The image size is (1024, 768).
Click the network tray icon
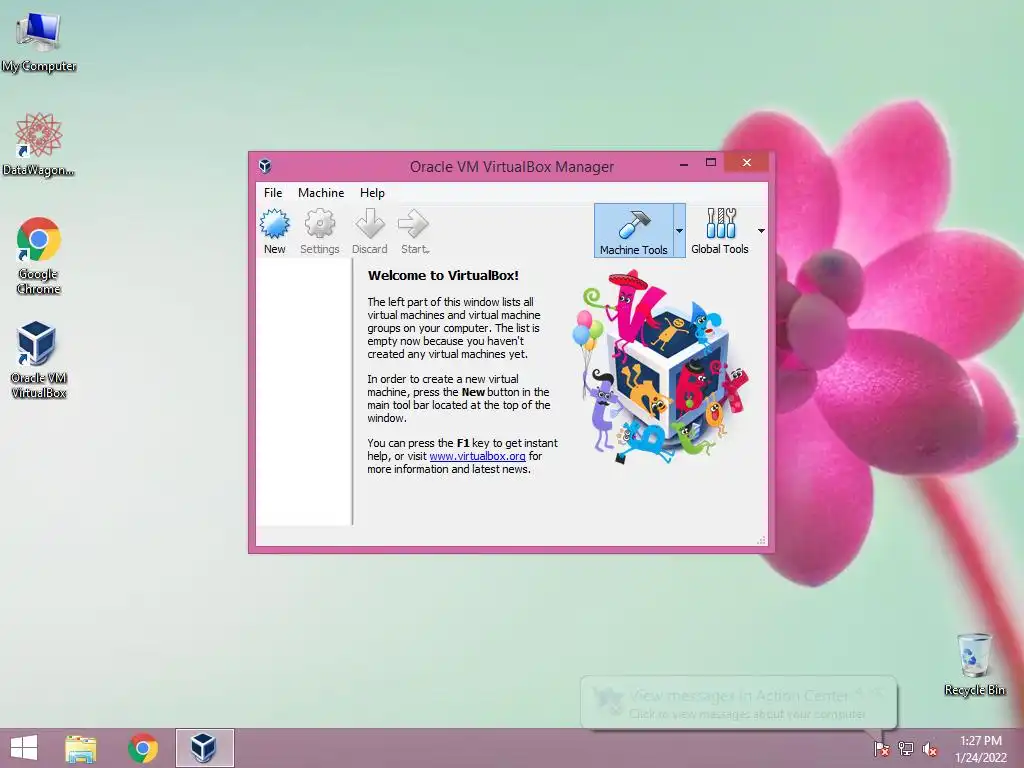tap(906, 748)
